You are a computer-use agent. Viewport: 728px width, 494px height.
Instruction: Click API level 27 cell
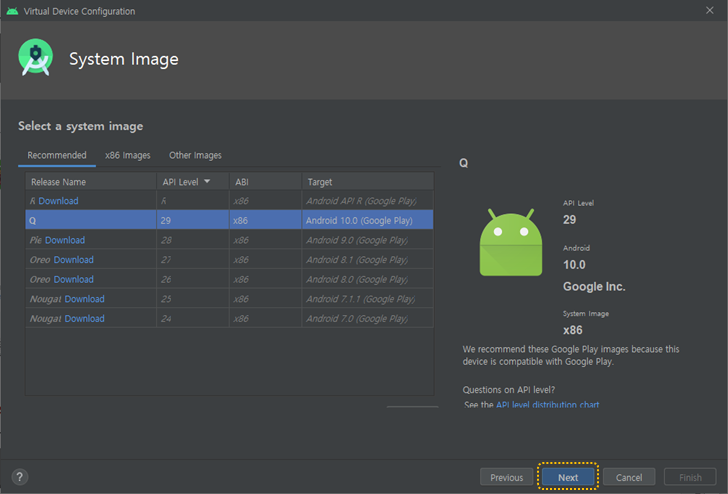pos(193,260)
